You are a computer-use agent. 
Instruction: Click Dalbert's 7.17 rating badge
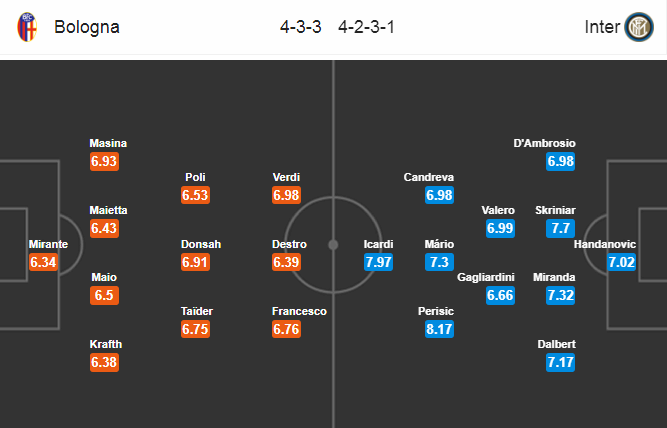click(560, 362)
